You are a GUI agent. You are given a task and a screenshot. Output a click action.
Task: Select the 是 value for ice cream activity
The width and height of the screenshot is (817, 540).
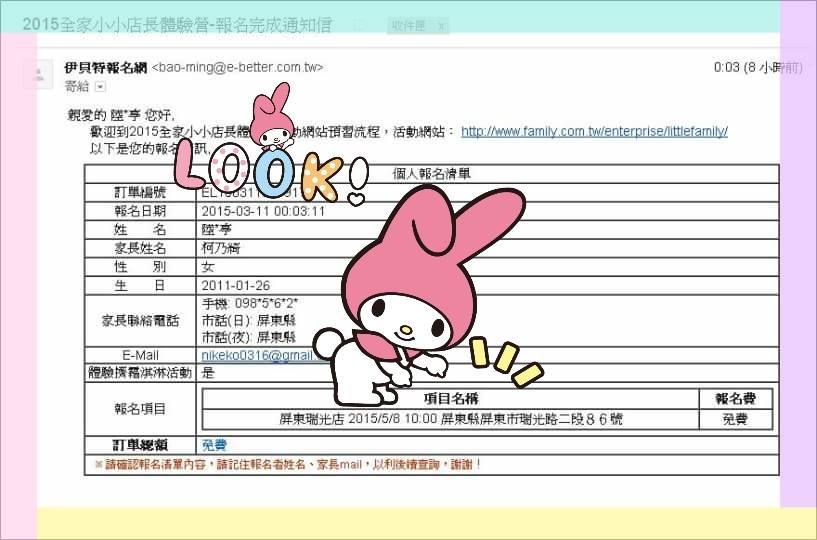tap(208, 373)
